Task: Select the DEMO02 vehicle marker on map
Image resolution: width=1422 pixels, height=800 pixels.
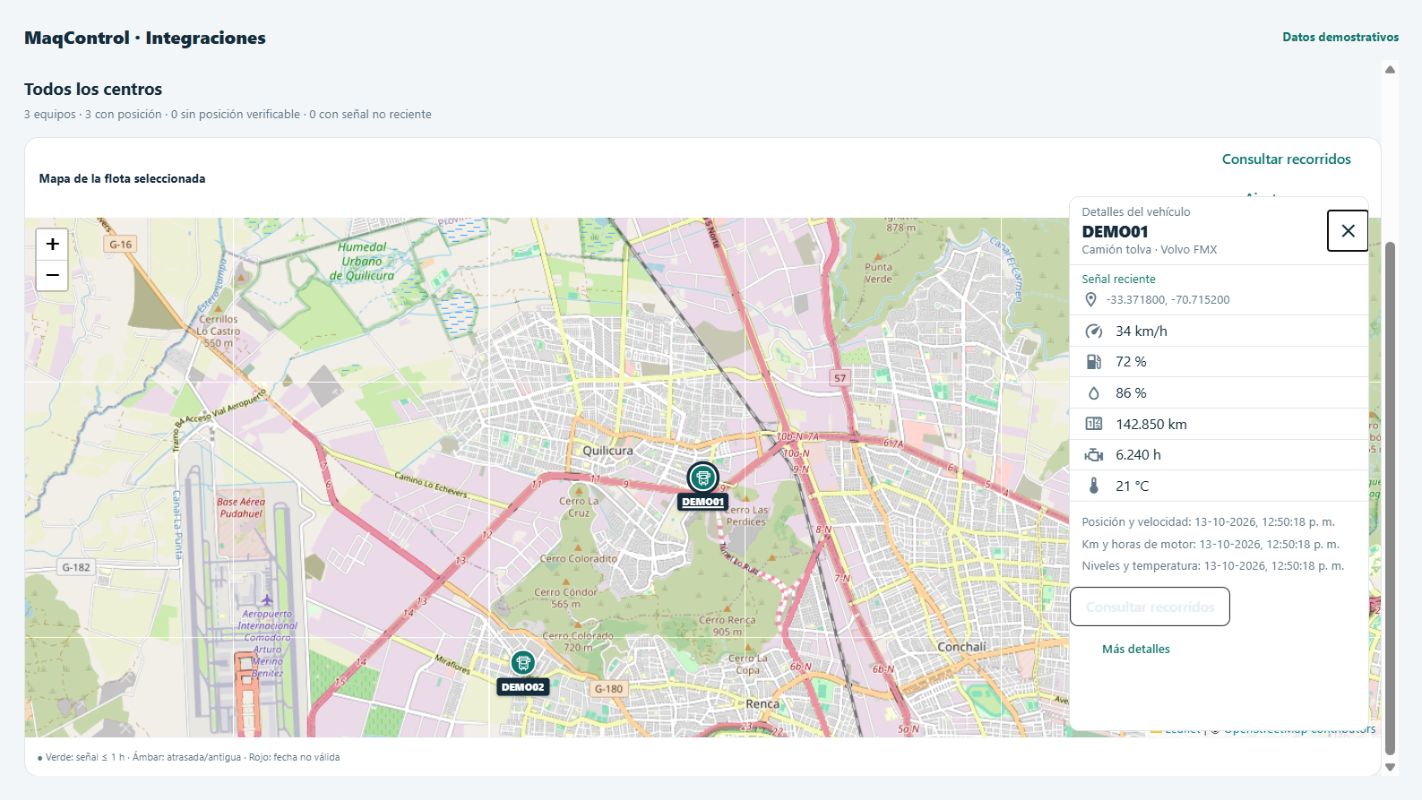Action: 522,662
